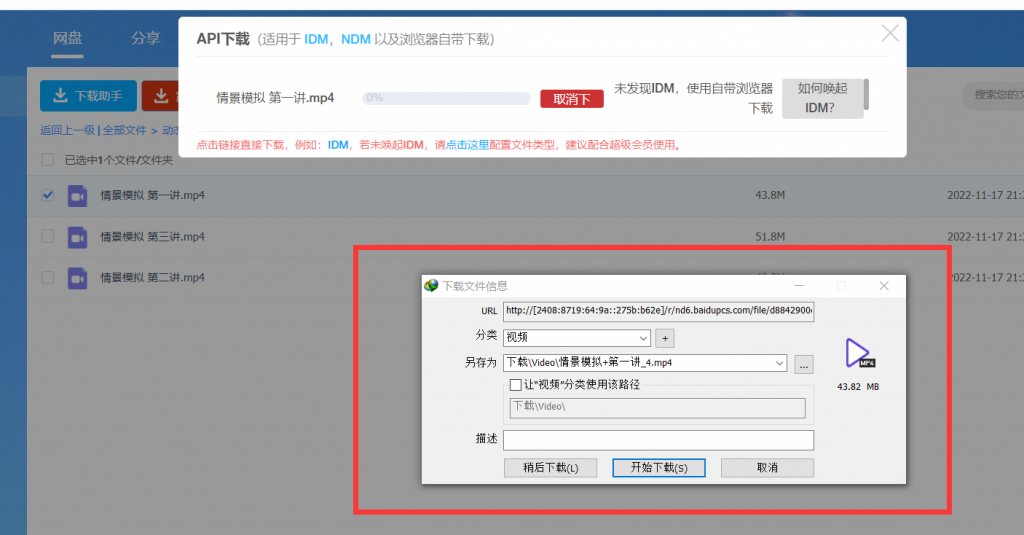
Task: Click 开始下载(S) button
Action: [659, 468]
